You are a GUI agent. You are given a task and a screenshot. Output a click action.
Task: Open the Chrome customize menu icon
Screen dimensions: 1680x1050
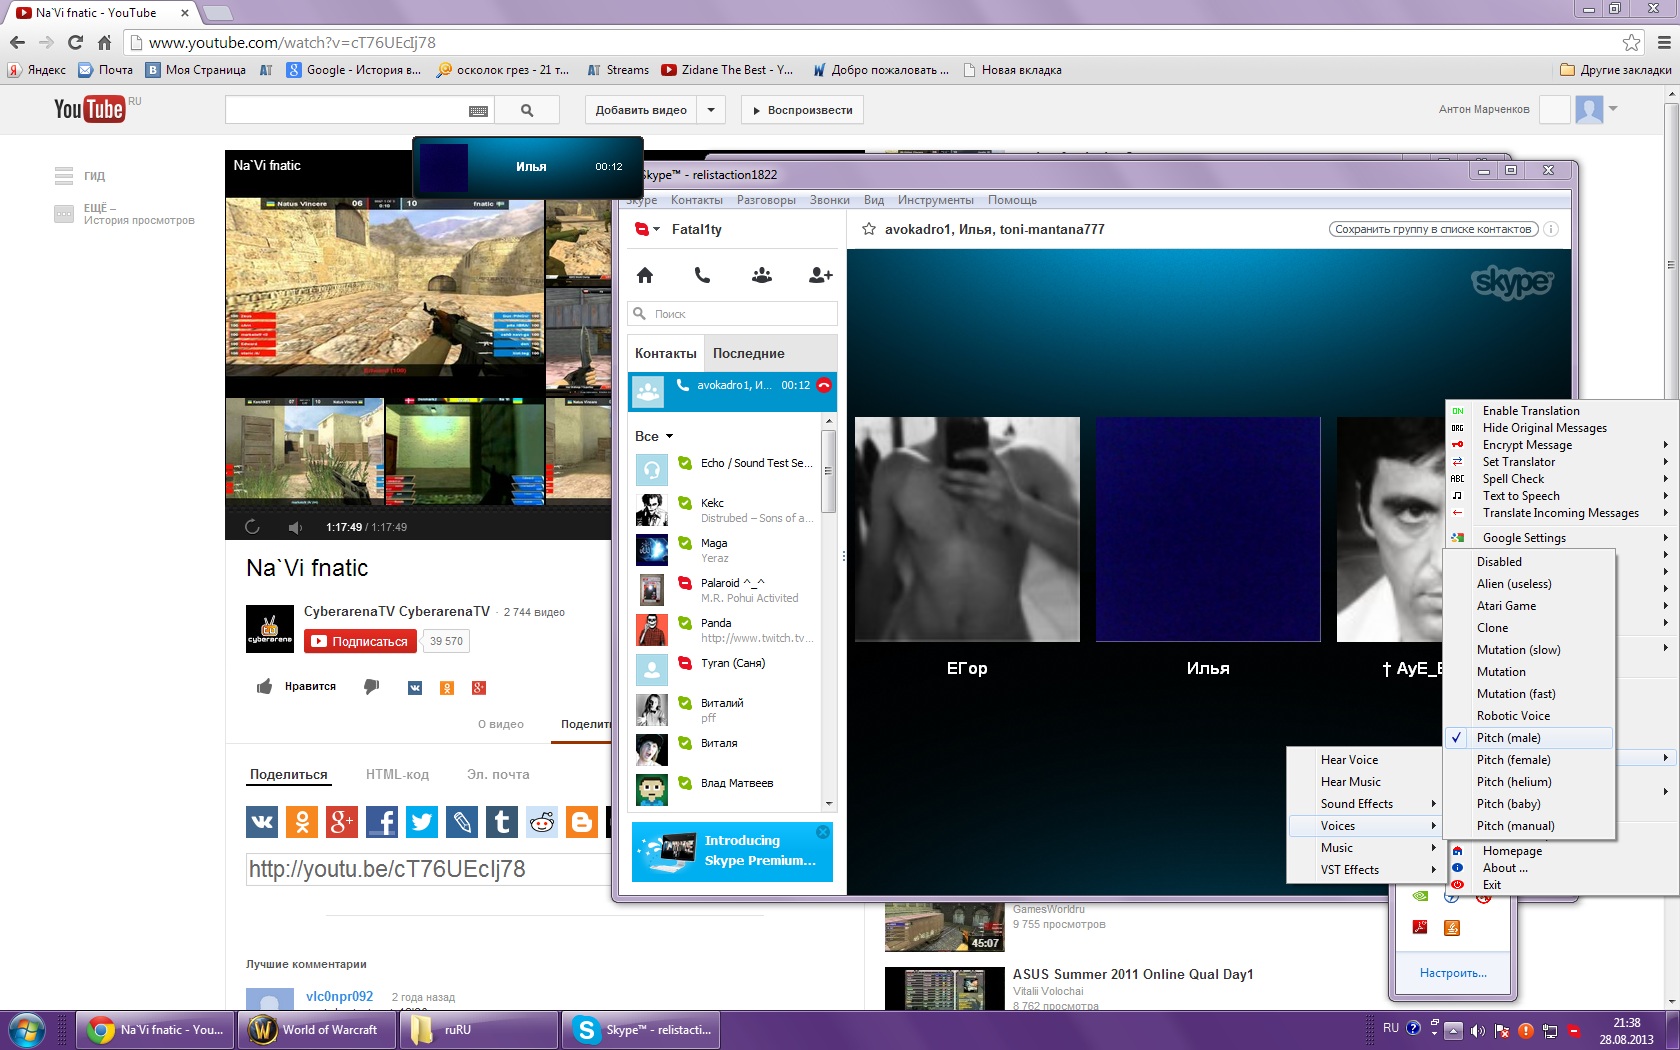click(x=1664, y=42)
